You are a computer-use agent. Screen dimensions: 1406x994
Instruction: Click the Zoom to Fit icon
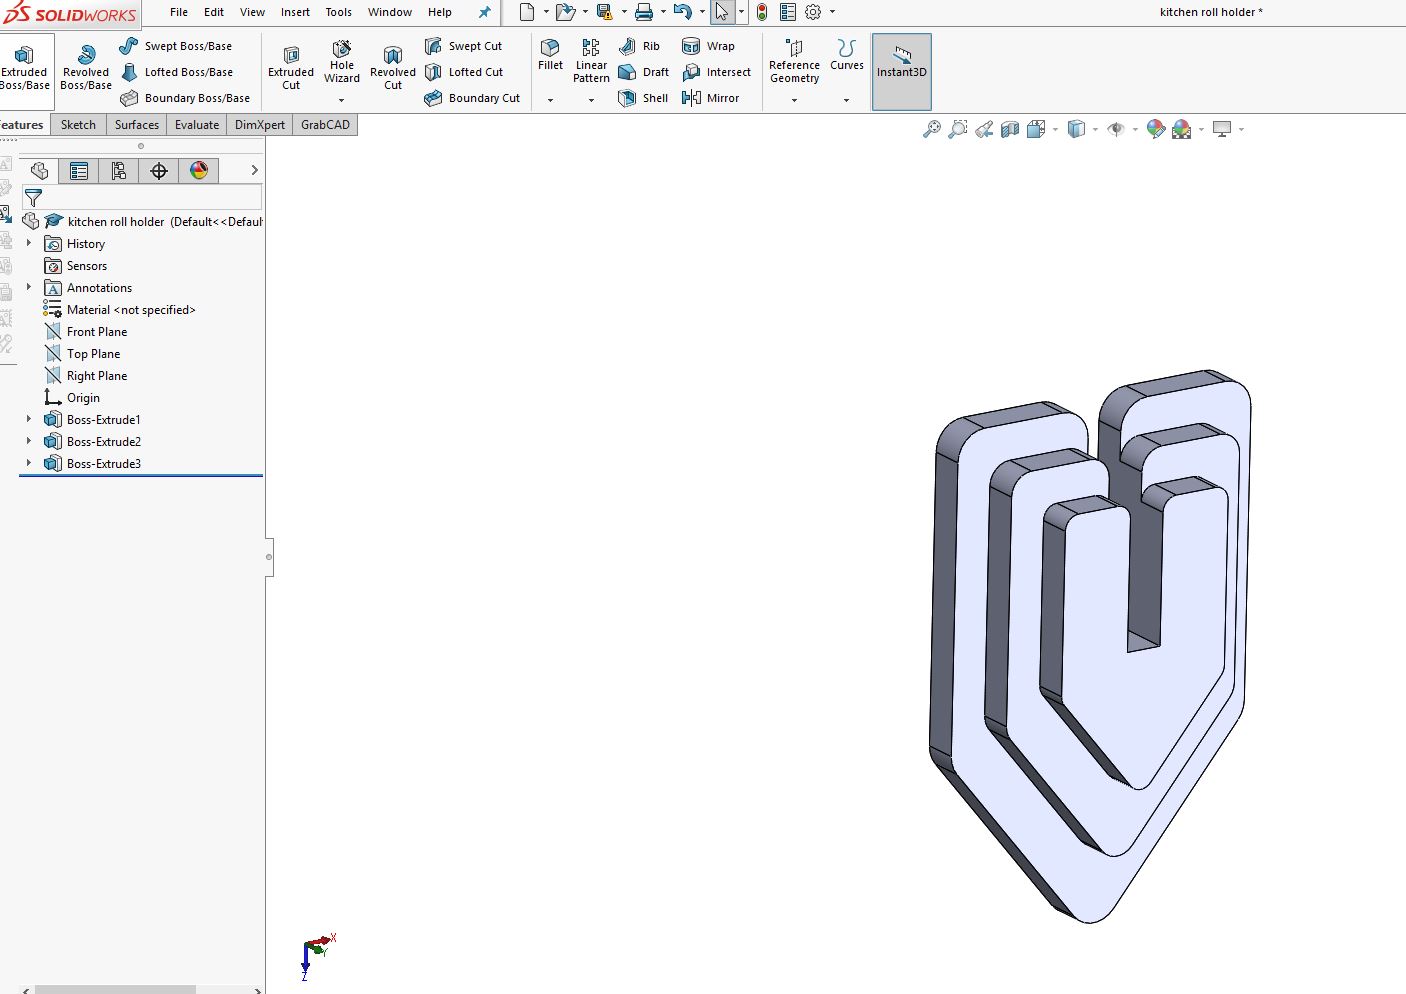click(x=931, y=129)
